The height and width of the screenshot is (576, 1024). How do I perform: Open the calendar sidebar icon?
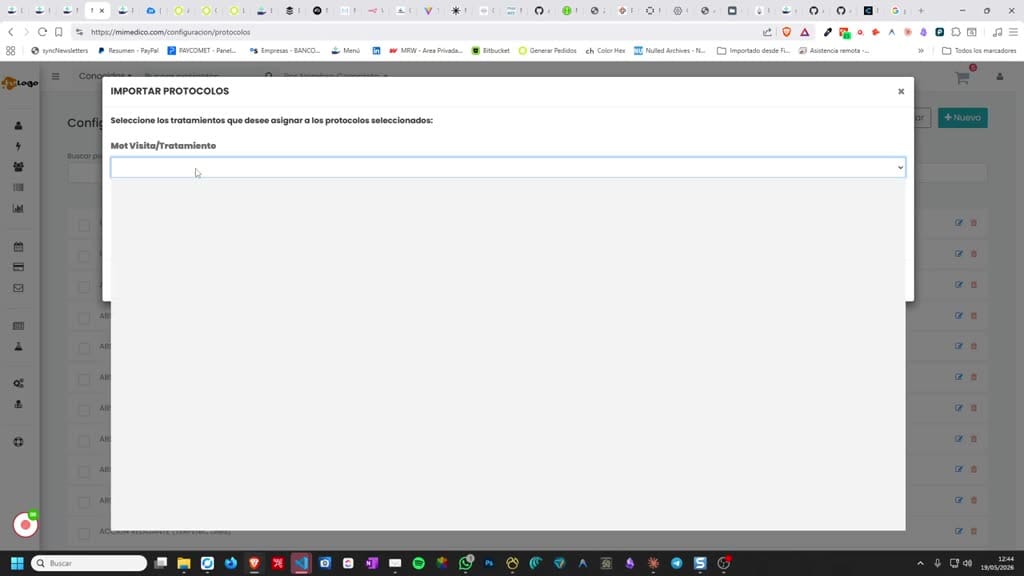tap(18, 247)
